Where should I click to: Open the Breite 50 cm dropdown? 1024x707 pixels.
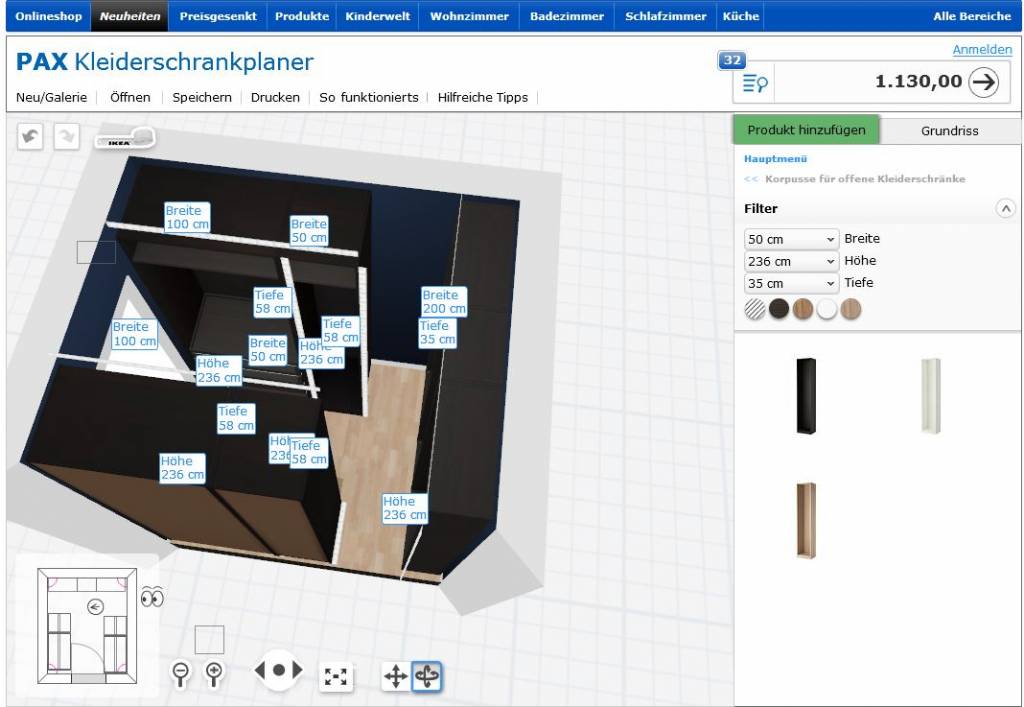coord(792,240)
